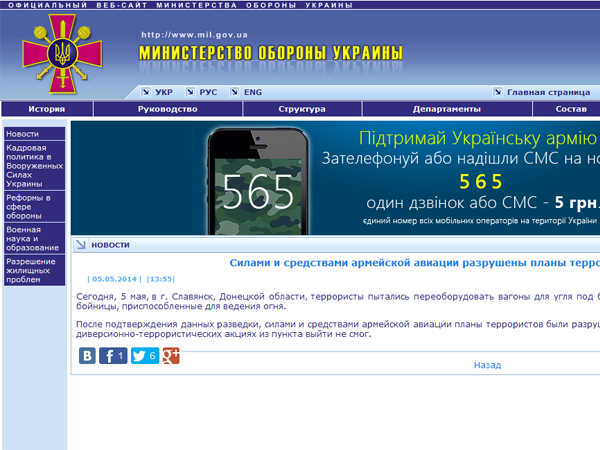Viewport: 600px width, 450px height.
Task: Switch language to РУС
Action: [x=207, y=92]
